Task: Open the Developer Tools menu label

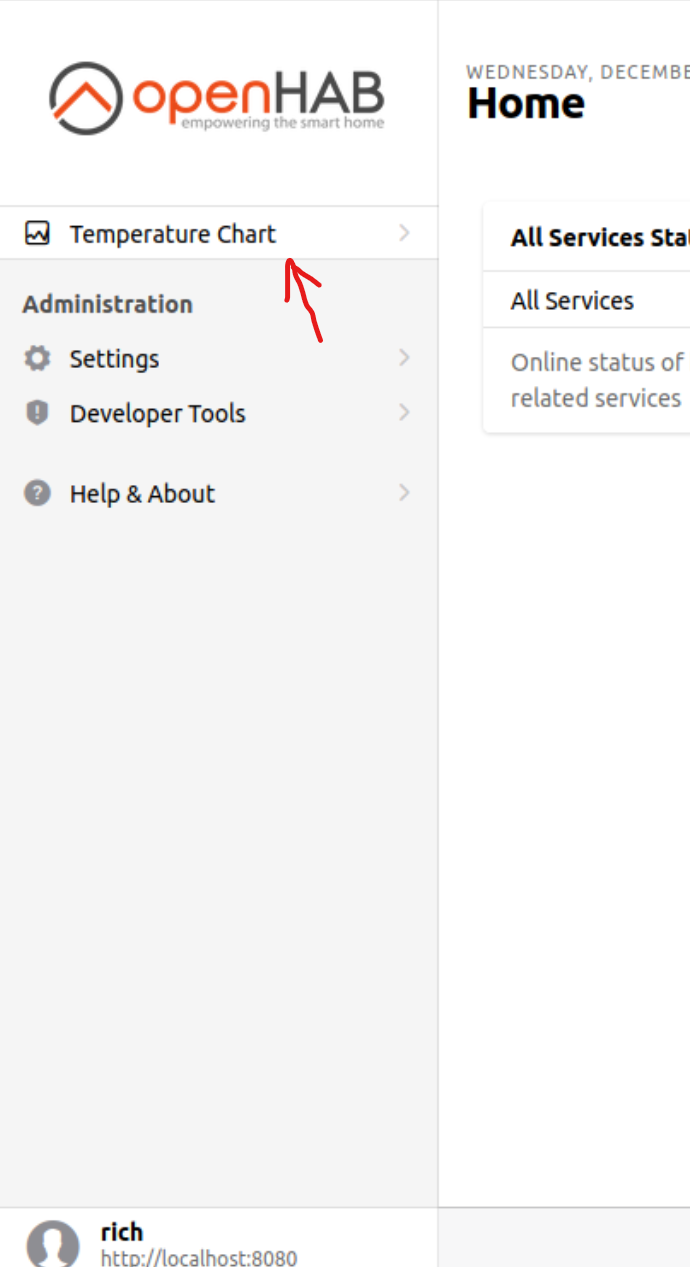Action: coord(157,414)
